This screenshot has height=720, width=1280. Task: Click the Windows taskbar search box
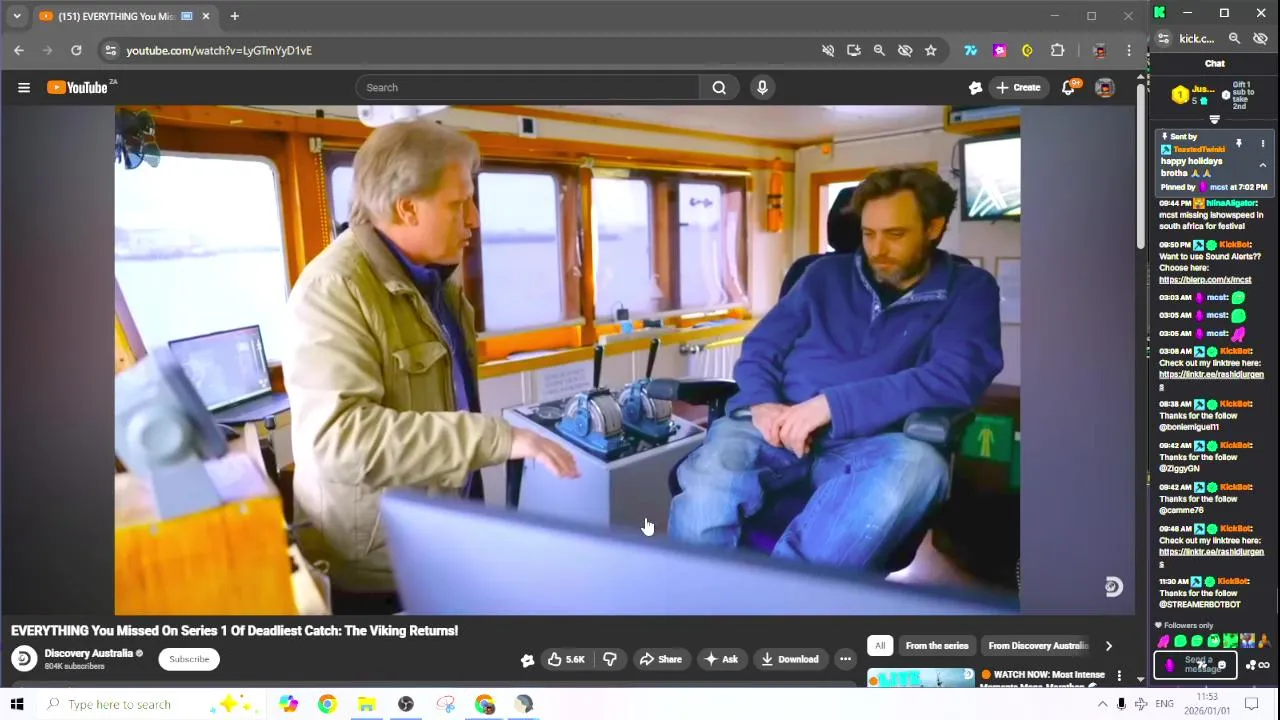150,704
